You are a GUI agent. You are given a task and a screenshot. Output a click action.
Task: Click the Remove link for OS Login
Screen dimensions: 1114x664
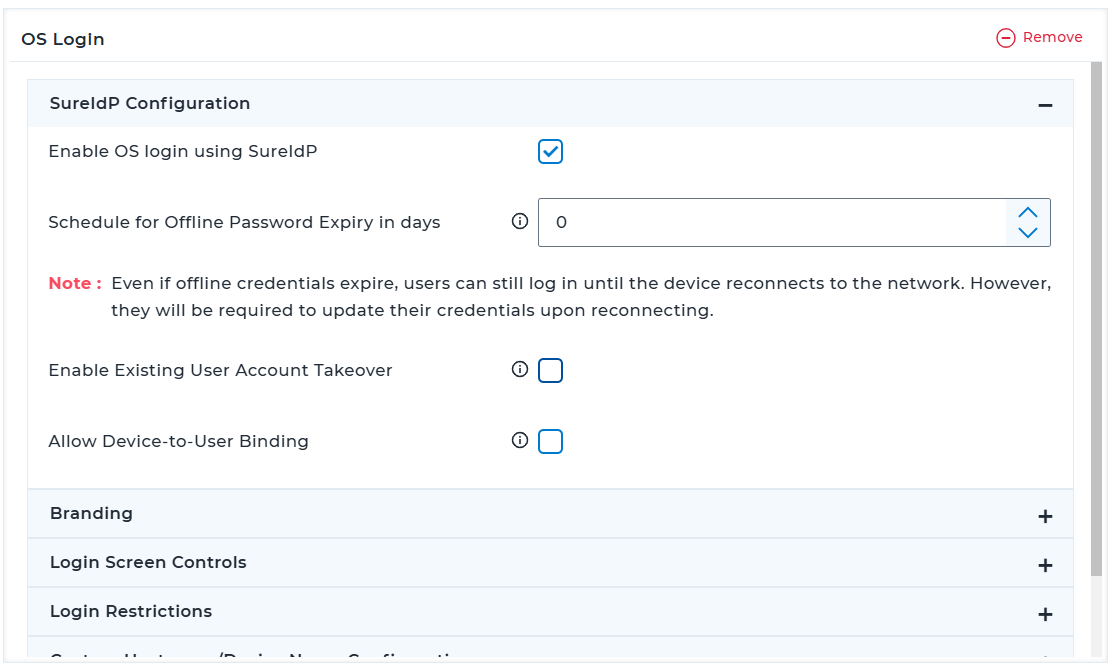coord(1052,37)
